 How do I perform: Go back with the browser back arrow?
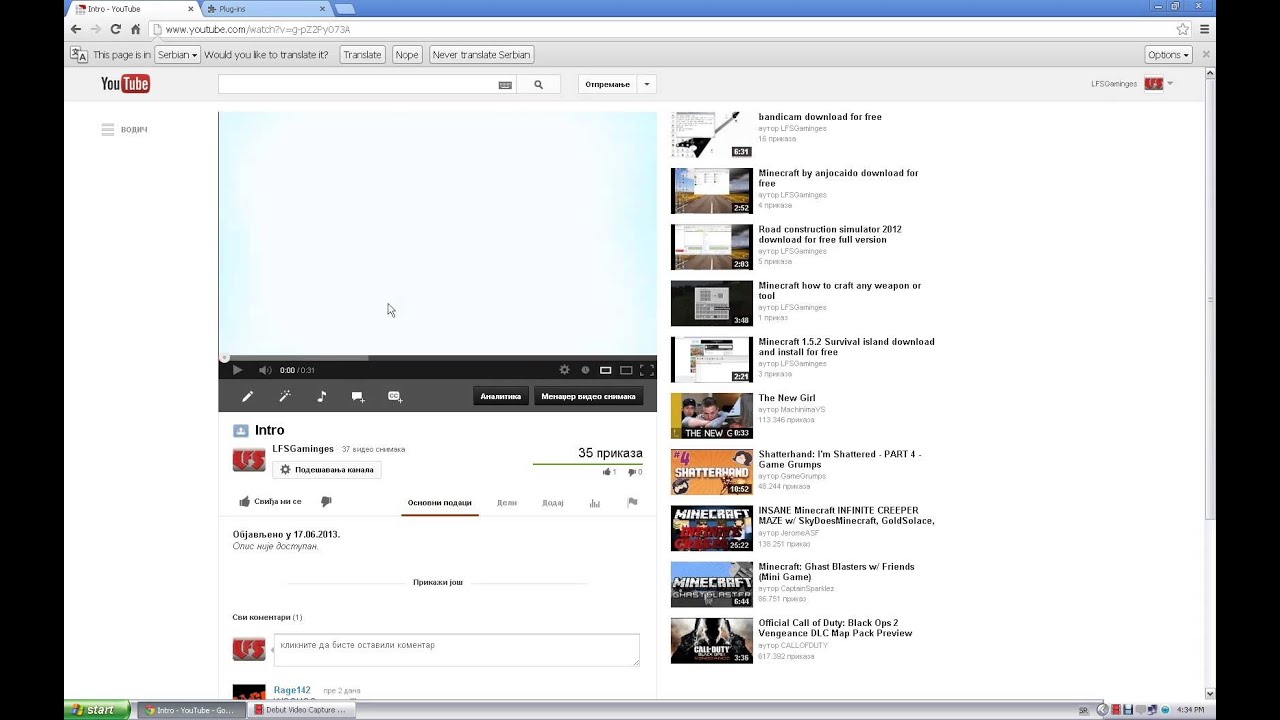(x=76, y=29)
